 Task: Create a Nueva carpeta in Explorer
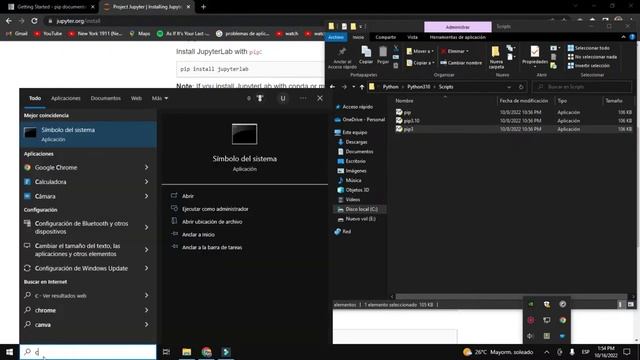point(496,57)
